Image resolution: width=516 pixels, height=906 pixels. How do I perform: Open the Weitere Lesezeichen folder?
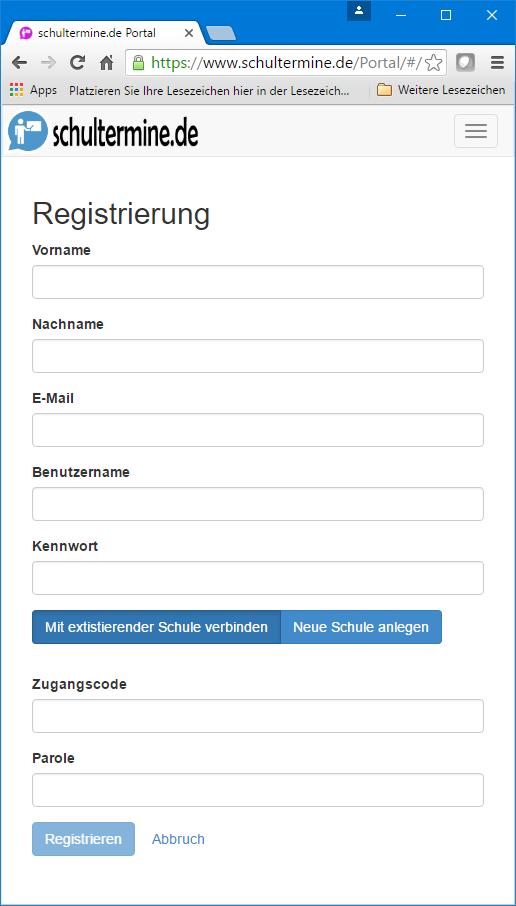441,90
